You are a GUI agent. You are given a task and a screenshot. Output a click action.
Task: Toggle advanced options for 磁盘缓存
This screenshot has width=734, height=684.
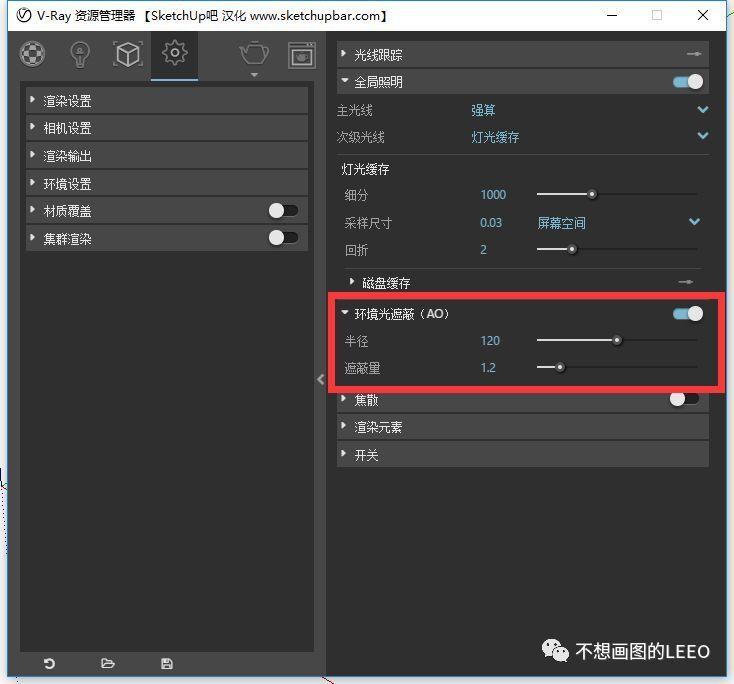[x=686, y=282]
